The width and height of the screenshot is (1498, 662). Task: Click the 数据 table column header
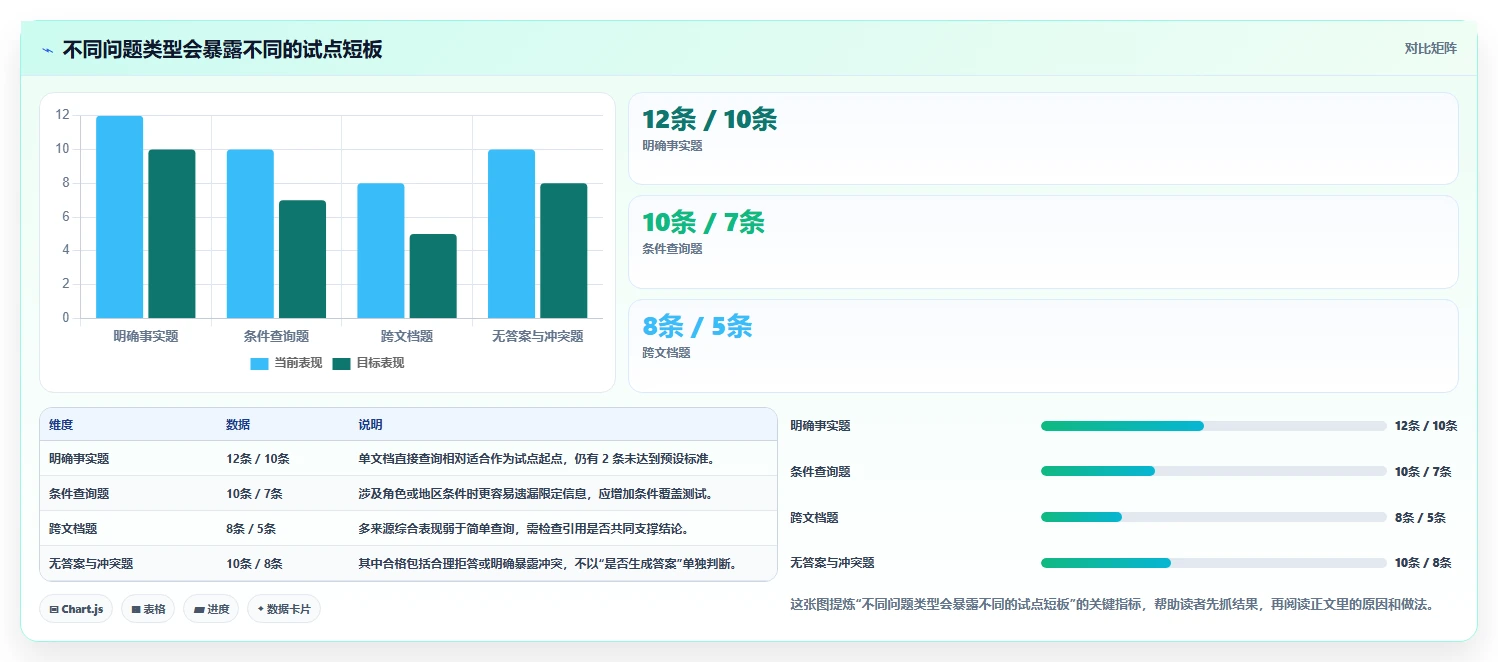click(x=238, y=425)
